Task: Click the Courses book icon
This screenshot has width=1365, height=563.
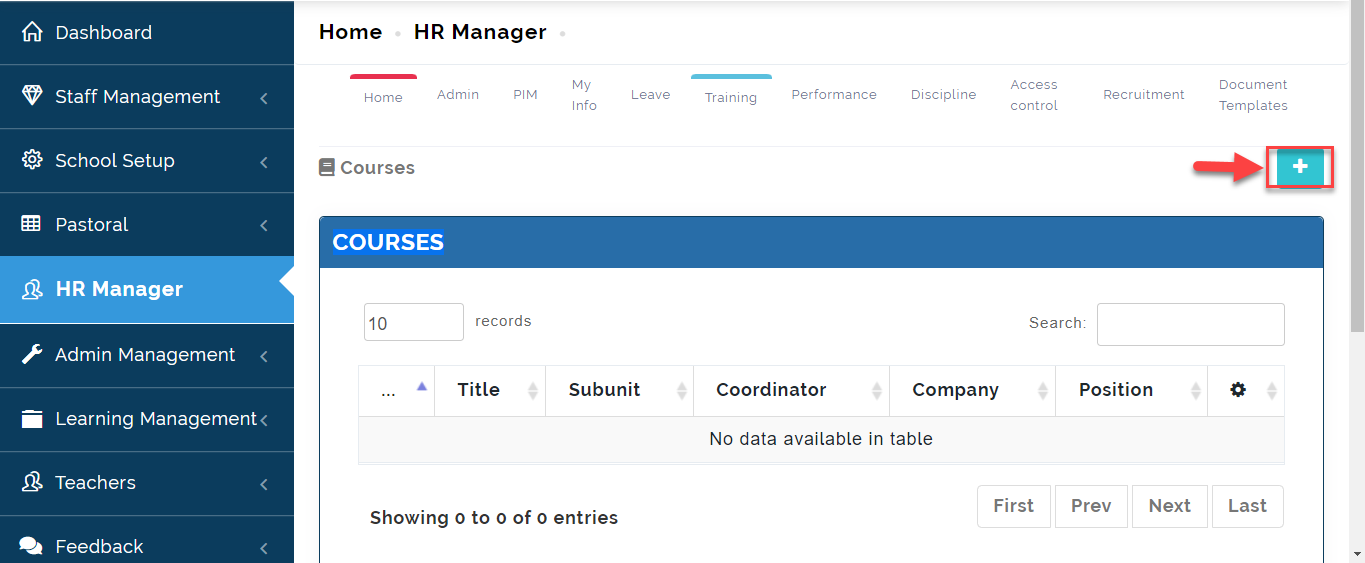Action: pyautogui.click(x=326, y=168)
